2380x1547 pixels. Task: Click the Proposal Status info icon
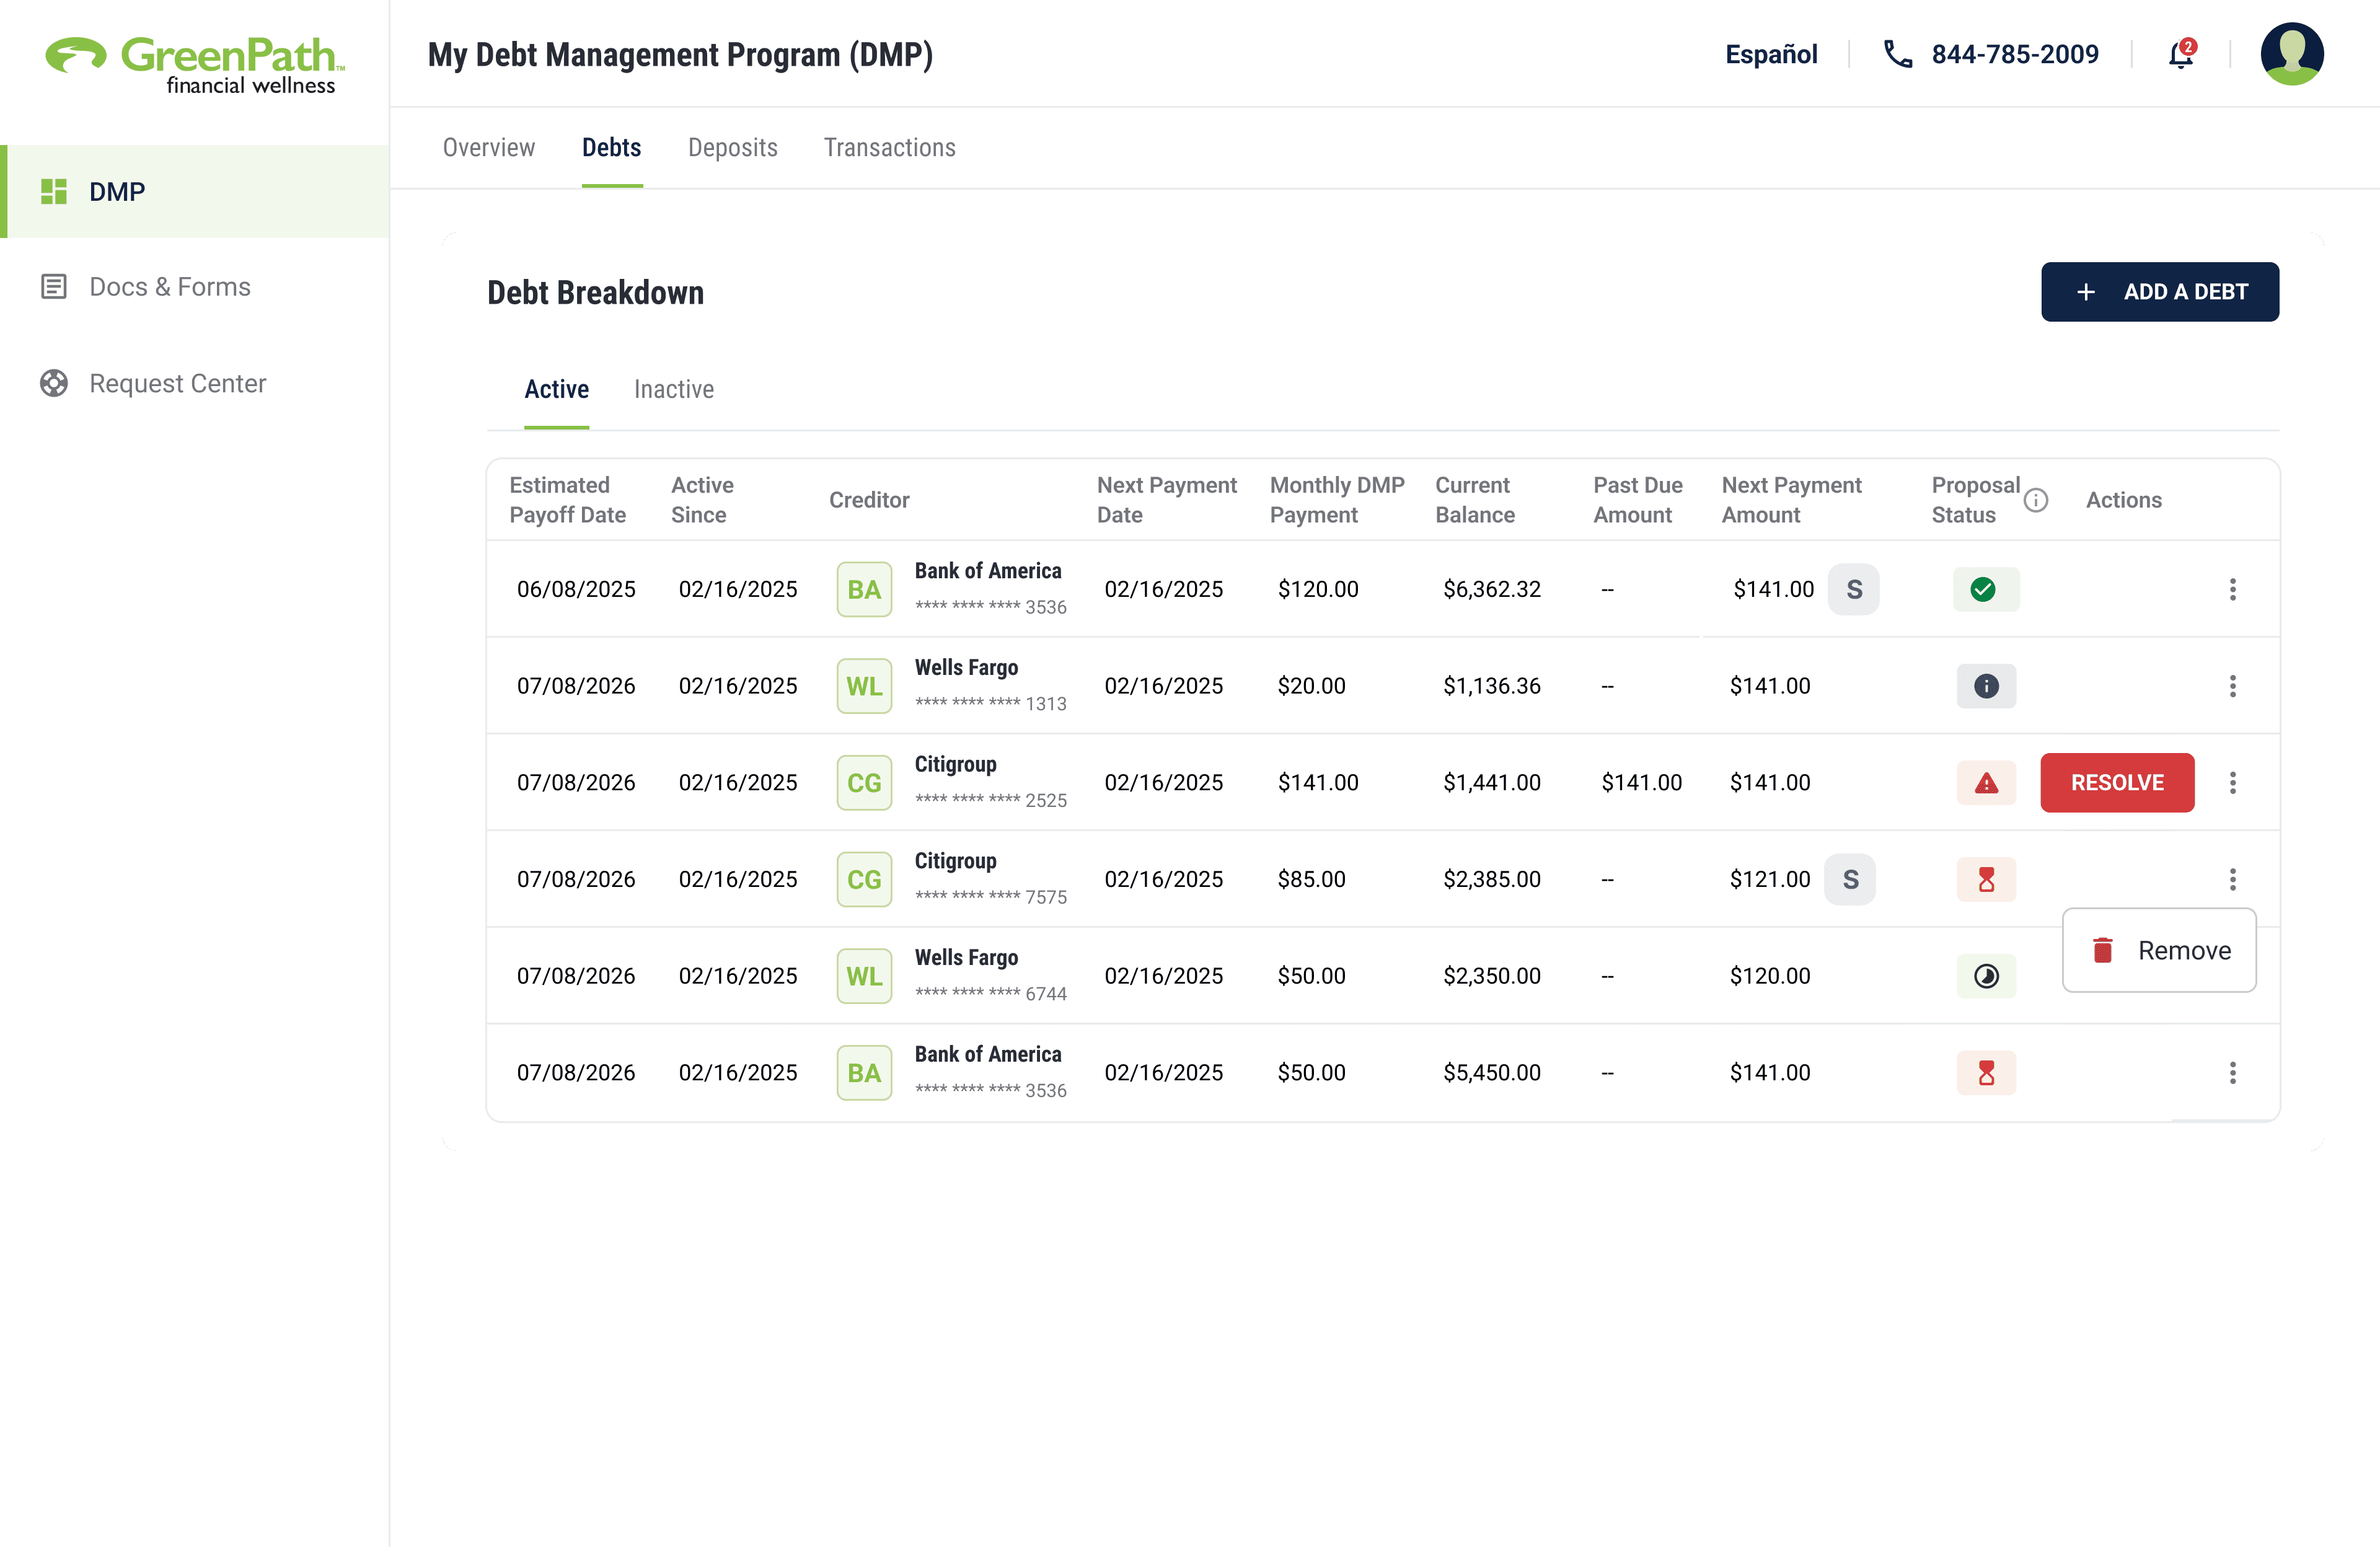[x=2035, y=500]
